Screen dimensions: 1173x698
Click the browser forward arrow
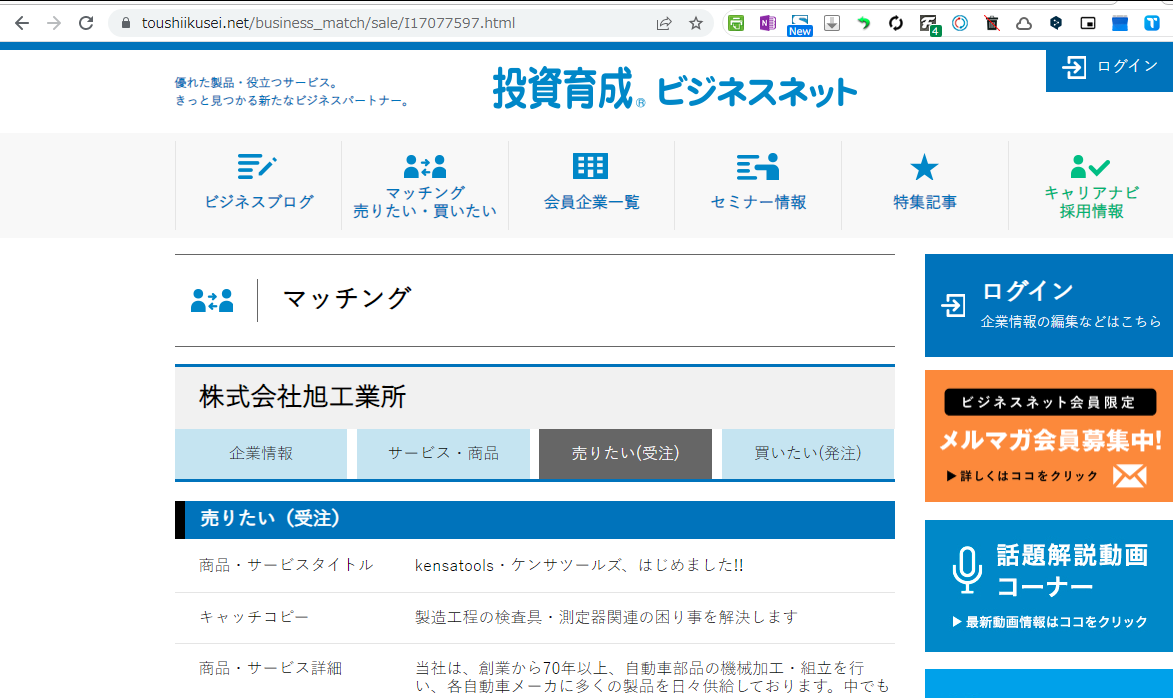click(54, 23)
